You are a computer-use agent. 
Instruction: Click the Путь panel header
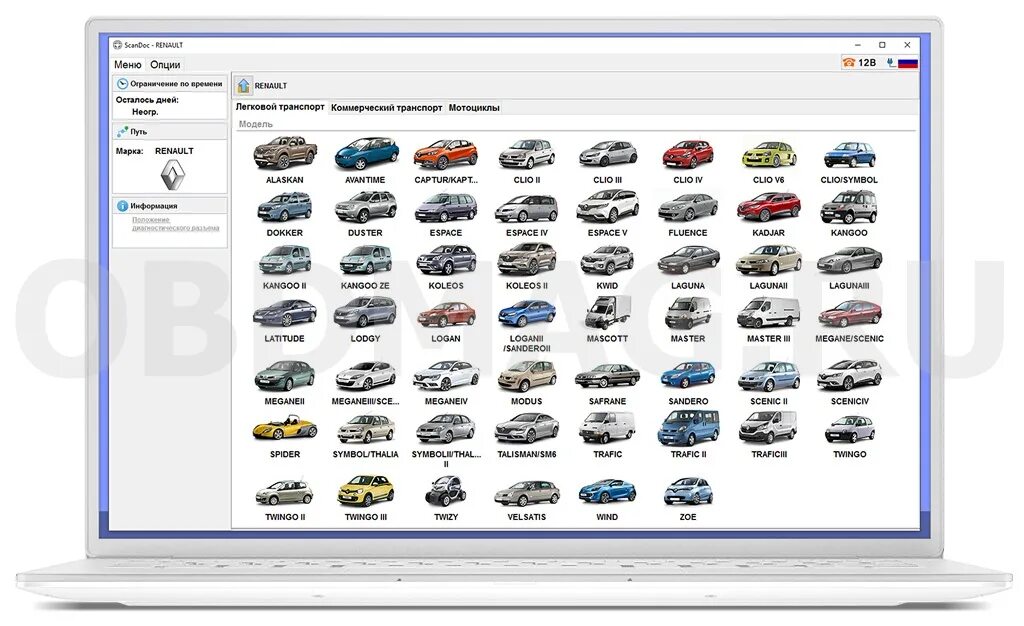[x=170, y=131]
